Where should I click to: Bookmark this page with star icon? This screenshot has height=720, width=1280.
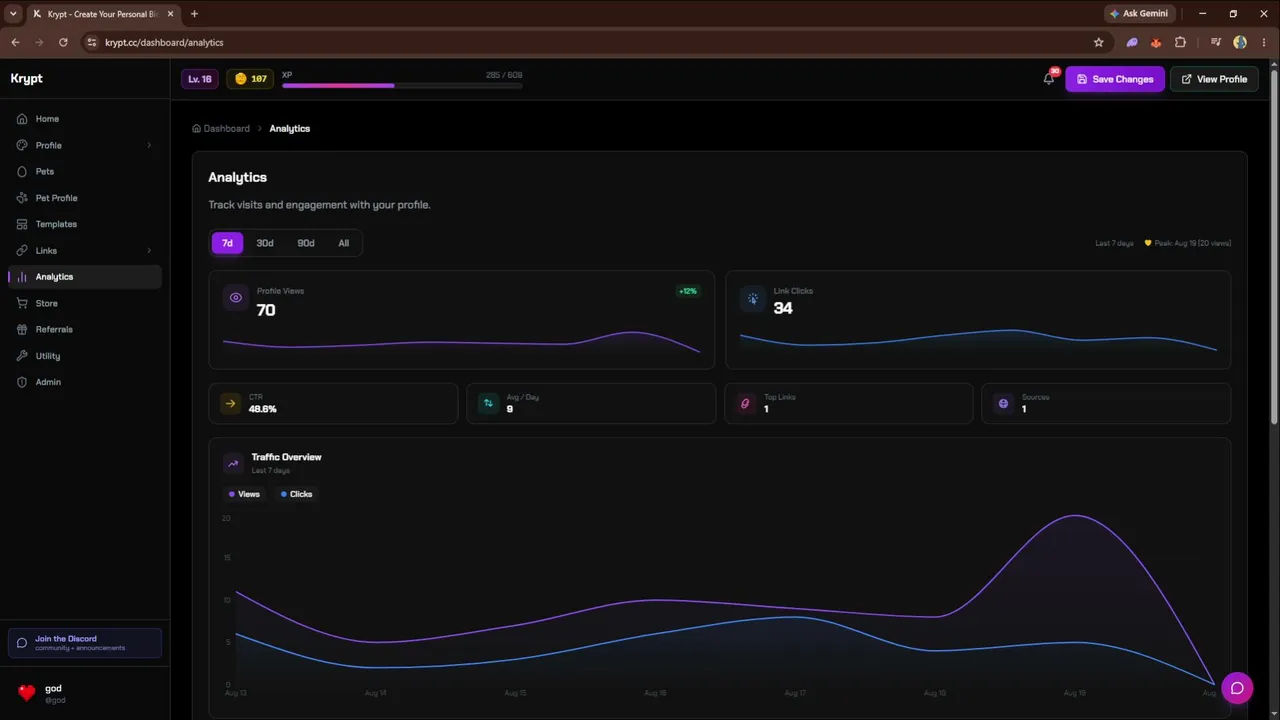1099,43
